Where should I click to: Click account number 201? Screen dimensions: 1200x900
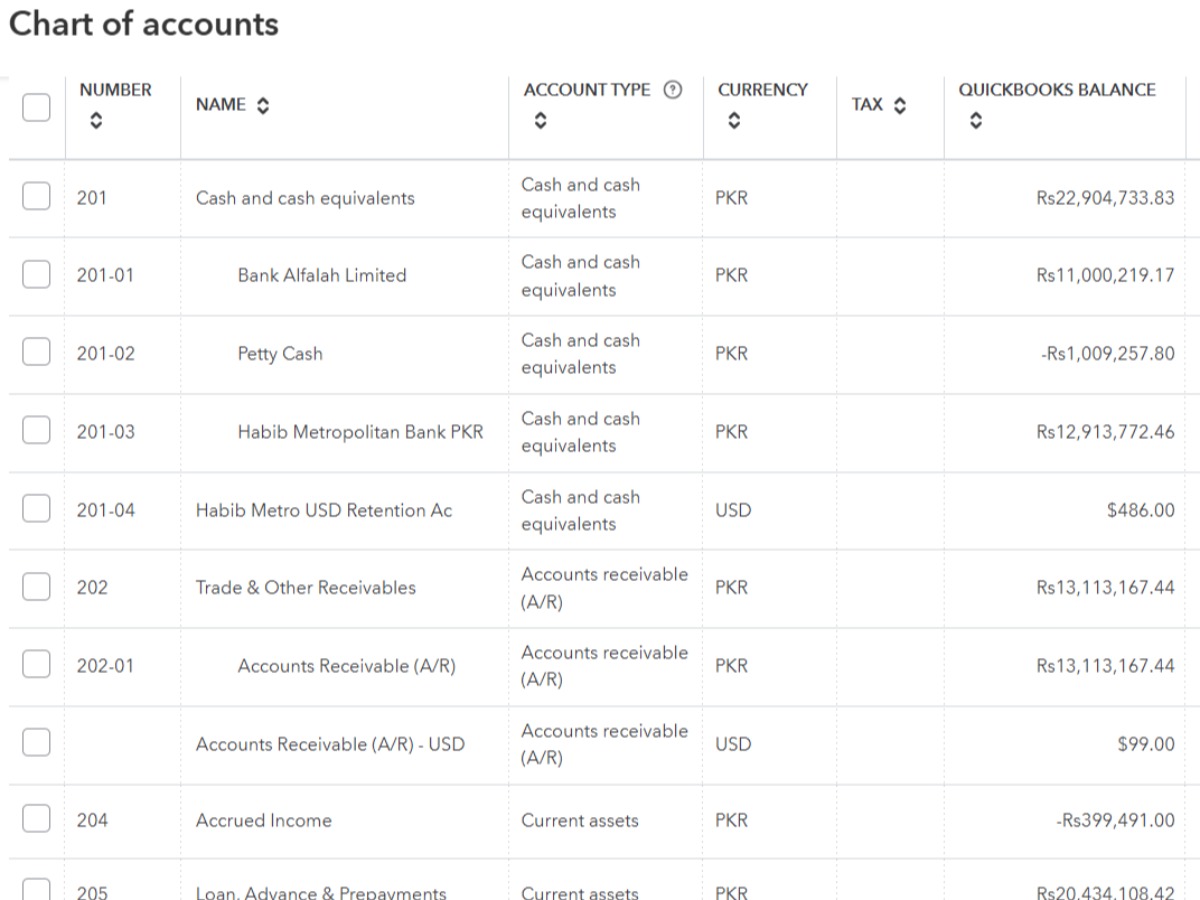92,198
